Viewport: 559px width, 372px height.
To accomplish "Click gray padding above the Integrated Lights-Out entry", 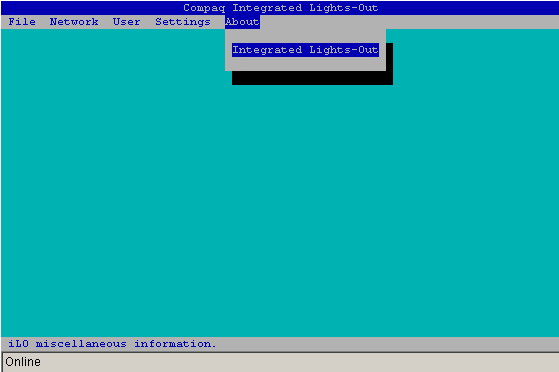I will pos(305,36).
